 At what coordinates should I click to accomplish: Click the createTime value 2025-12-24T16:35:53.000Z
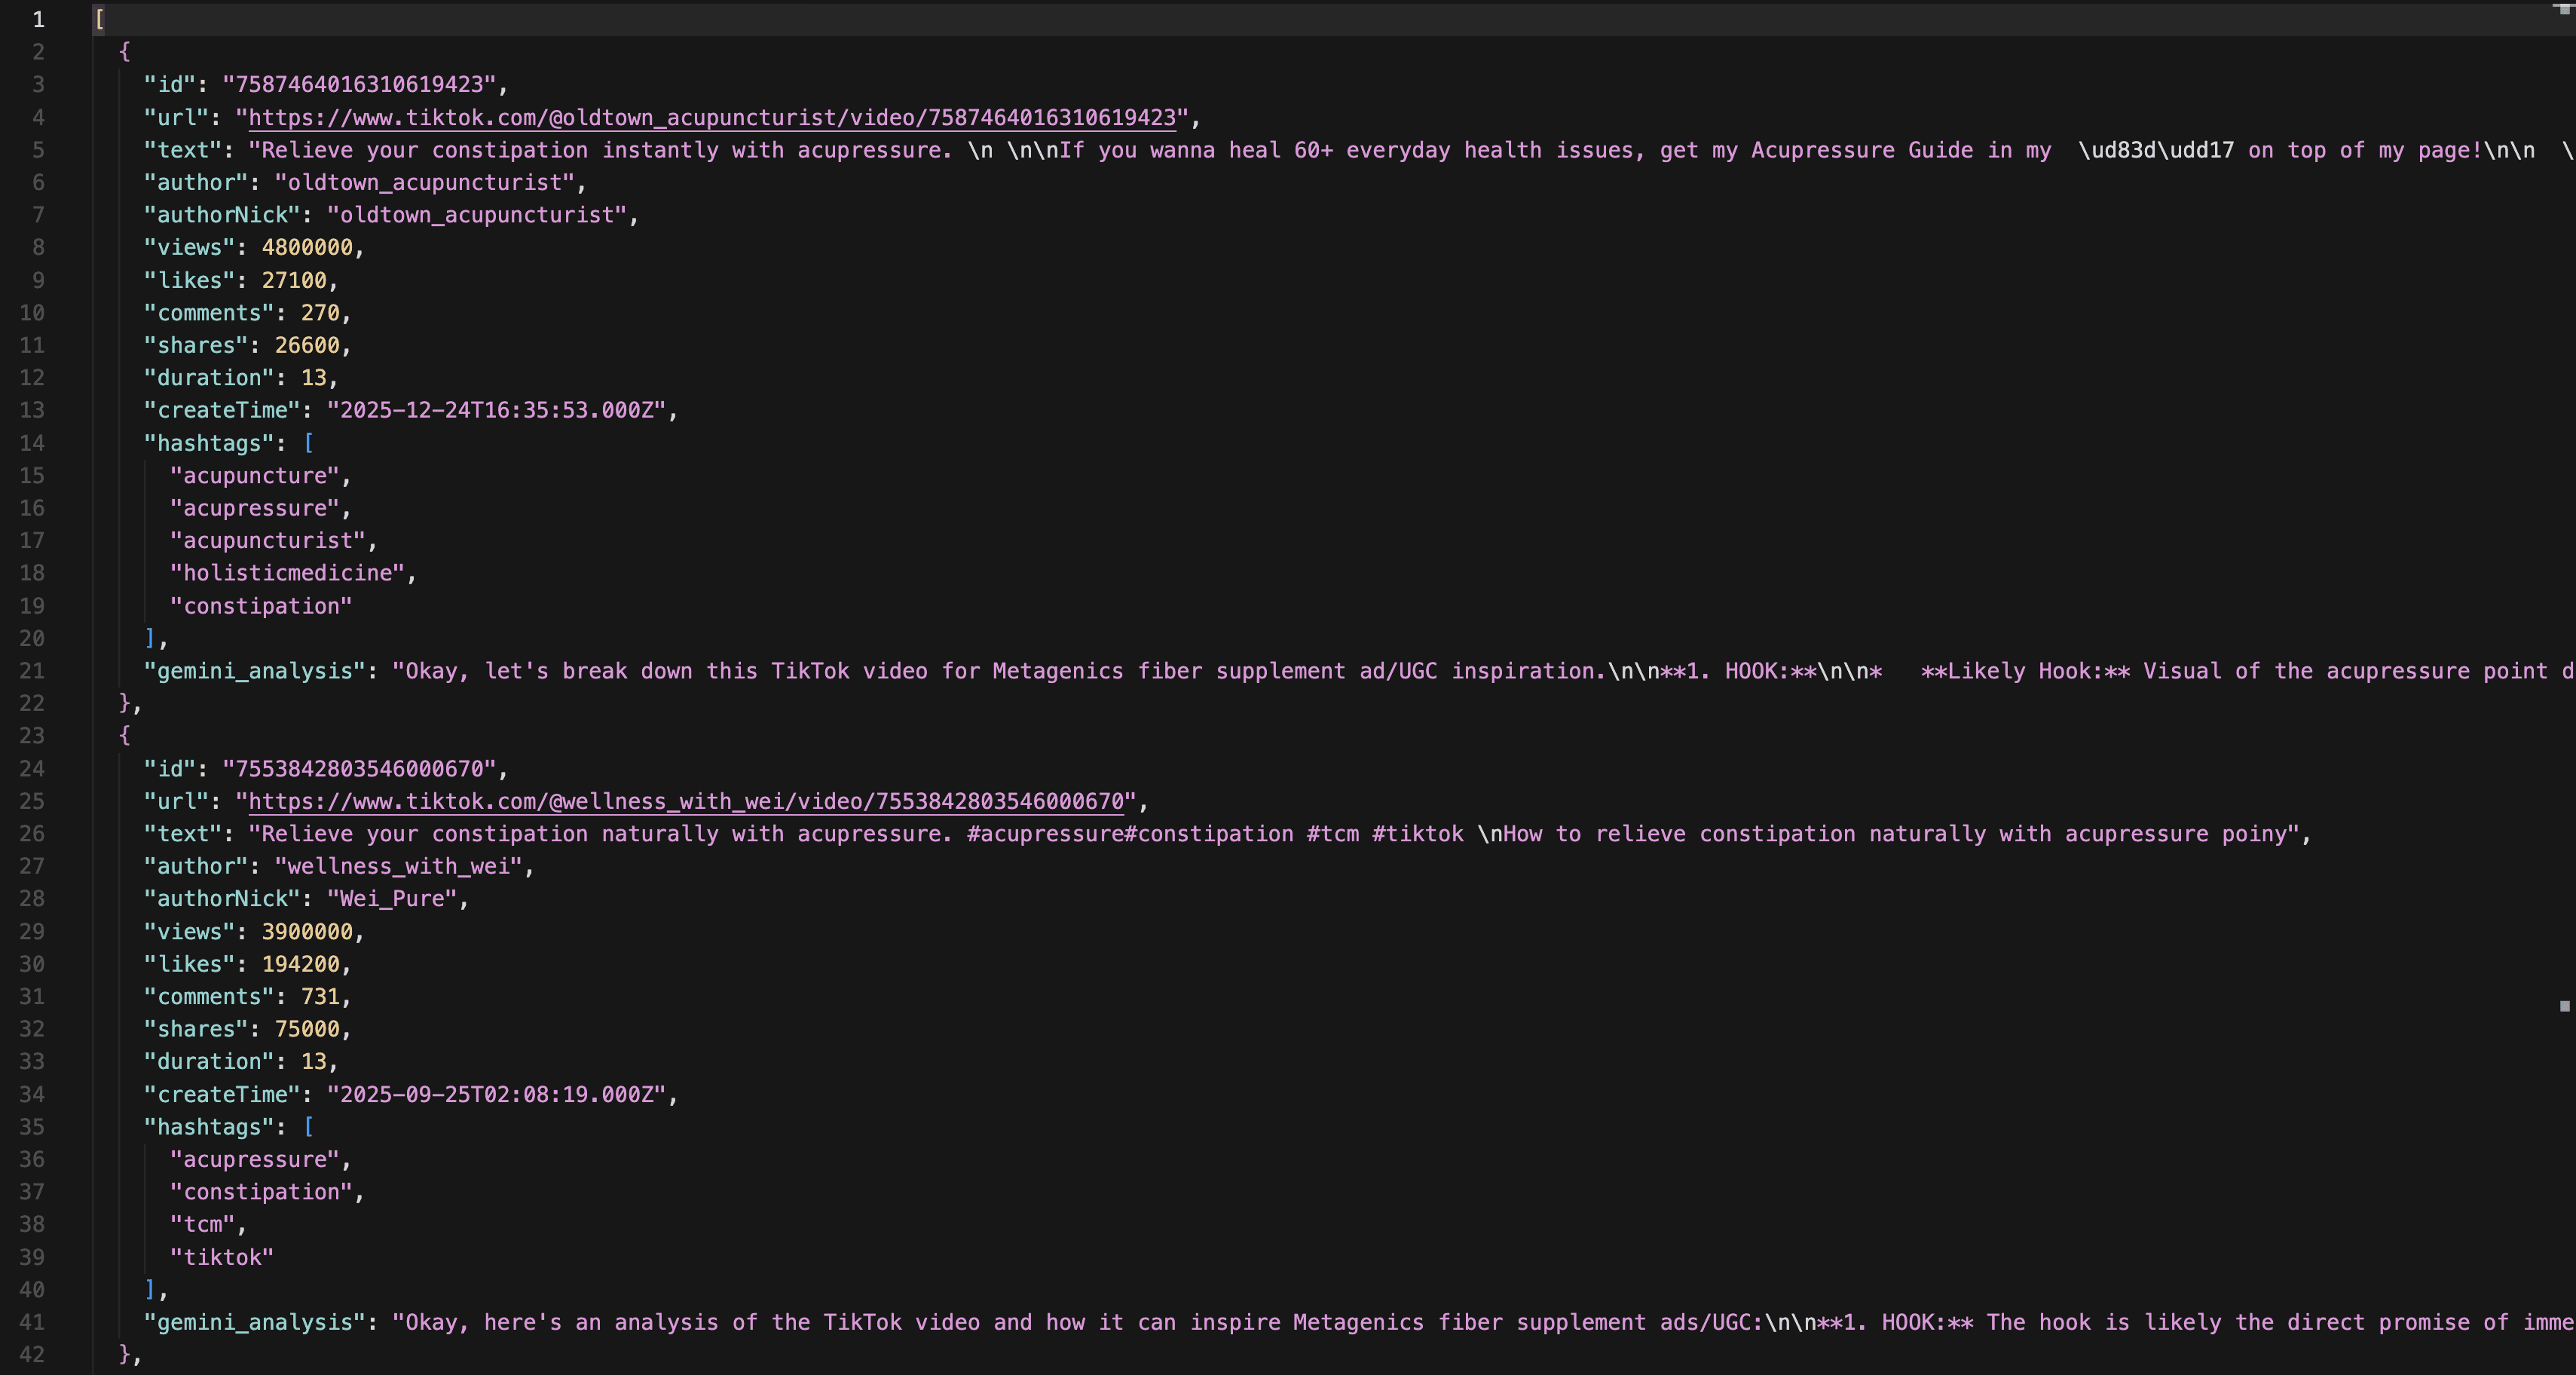tap(496, 410)
